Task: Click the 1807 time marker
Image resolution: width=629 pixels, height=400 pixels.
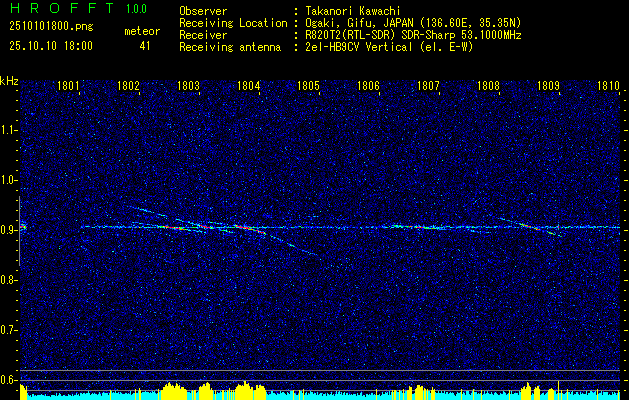Action: pyautogui.click(x=428, y=86)
